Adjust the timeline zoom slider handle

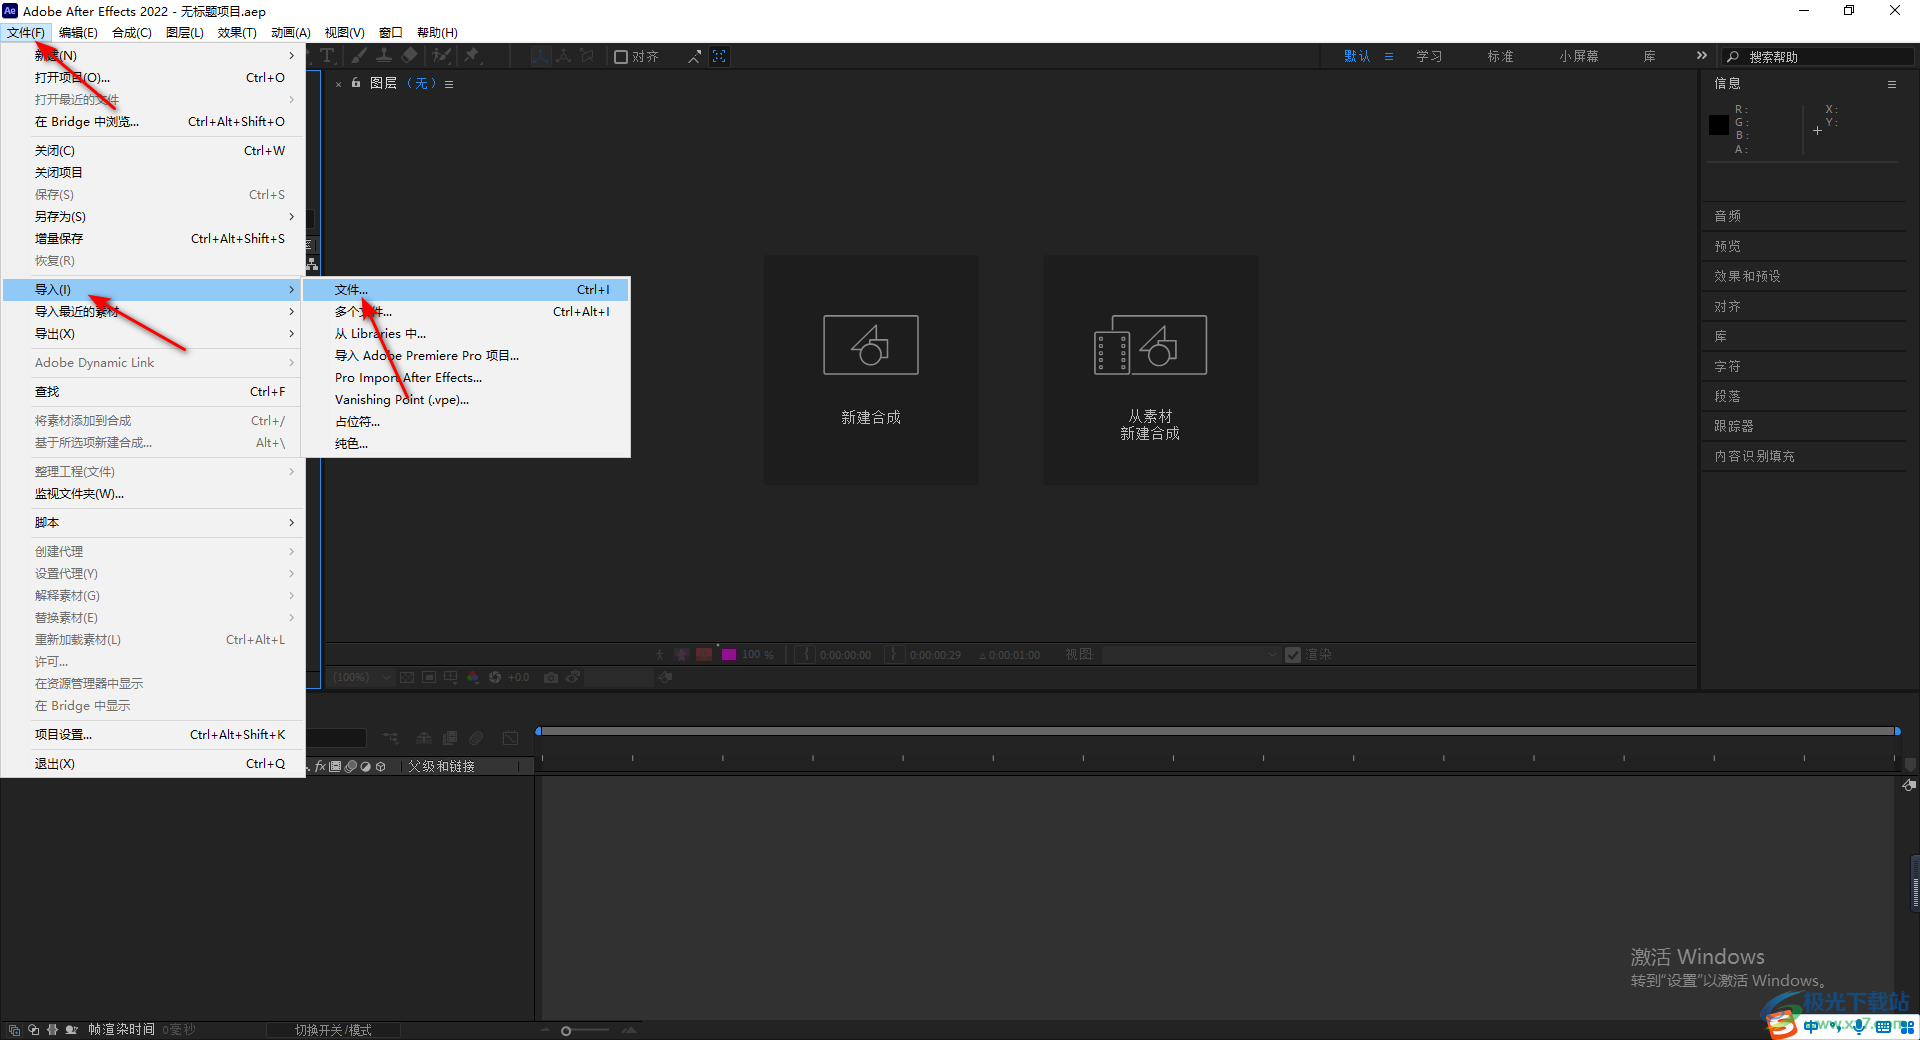(566, 1031)
